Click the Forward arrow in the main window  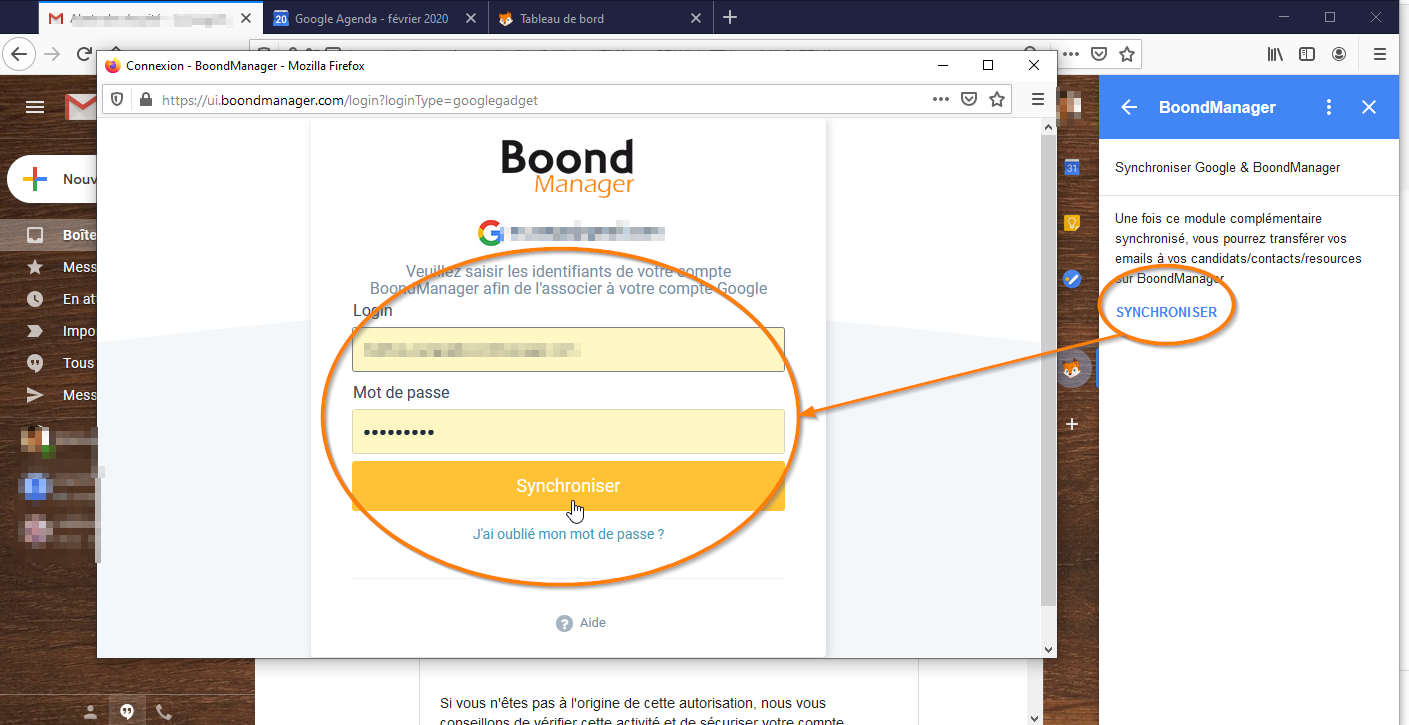tap(53, 53)
